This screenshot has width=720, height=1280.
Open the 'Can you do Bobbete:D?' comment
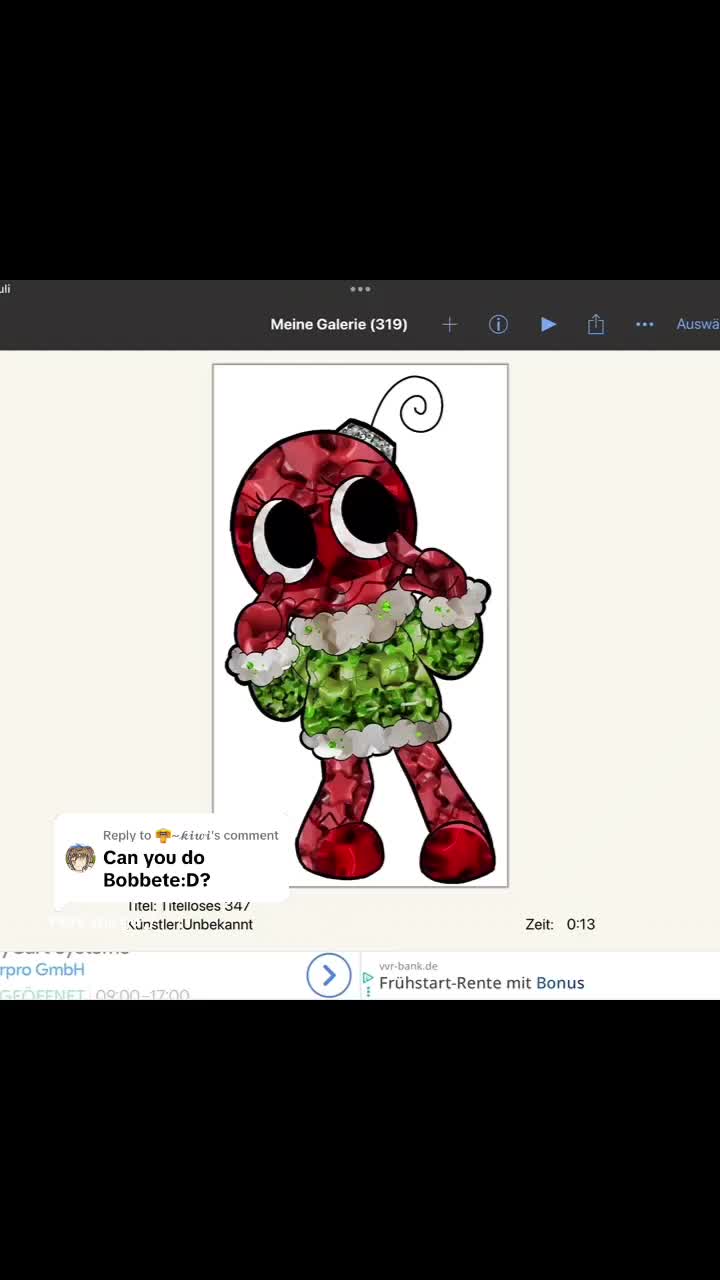tap(157, 868)
